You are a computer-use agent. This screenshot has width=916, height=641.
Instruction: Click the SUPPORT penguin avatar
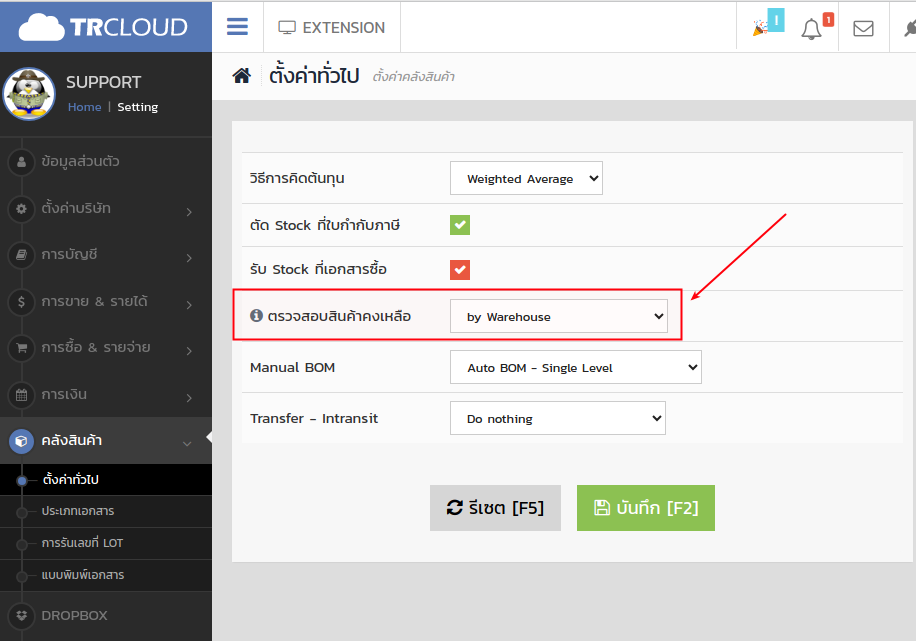click(29, 93)
